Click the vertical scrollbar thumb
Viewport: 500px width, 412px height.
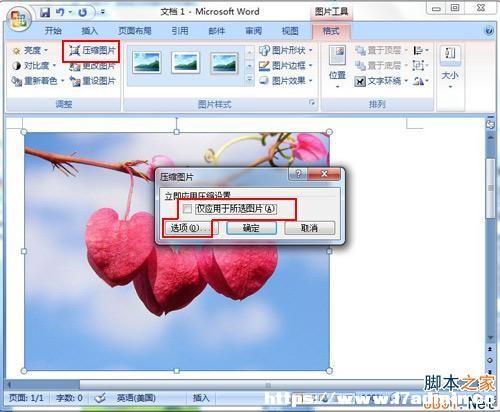(490, 189)
